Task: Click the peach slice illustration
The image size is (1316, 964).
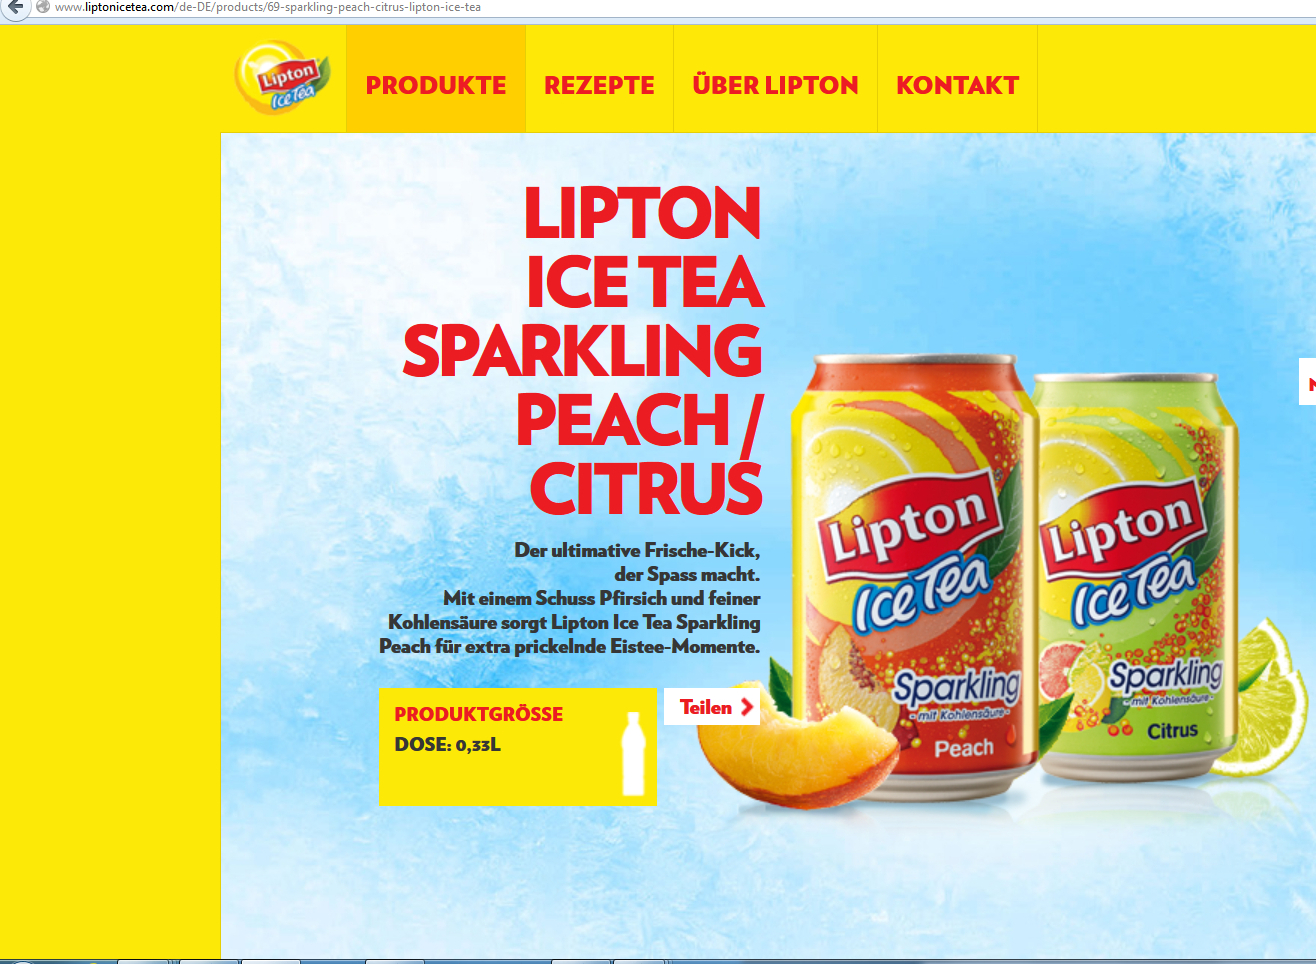Action: click(797, 757)
